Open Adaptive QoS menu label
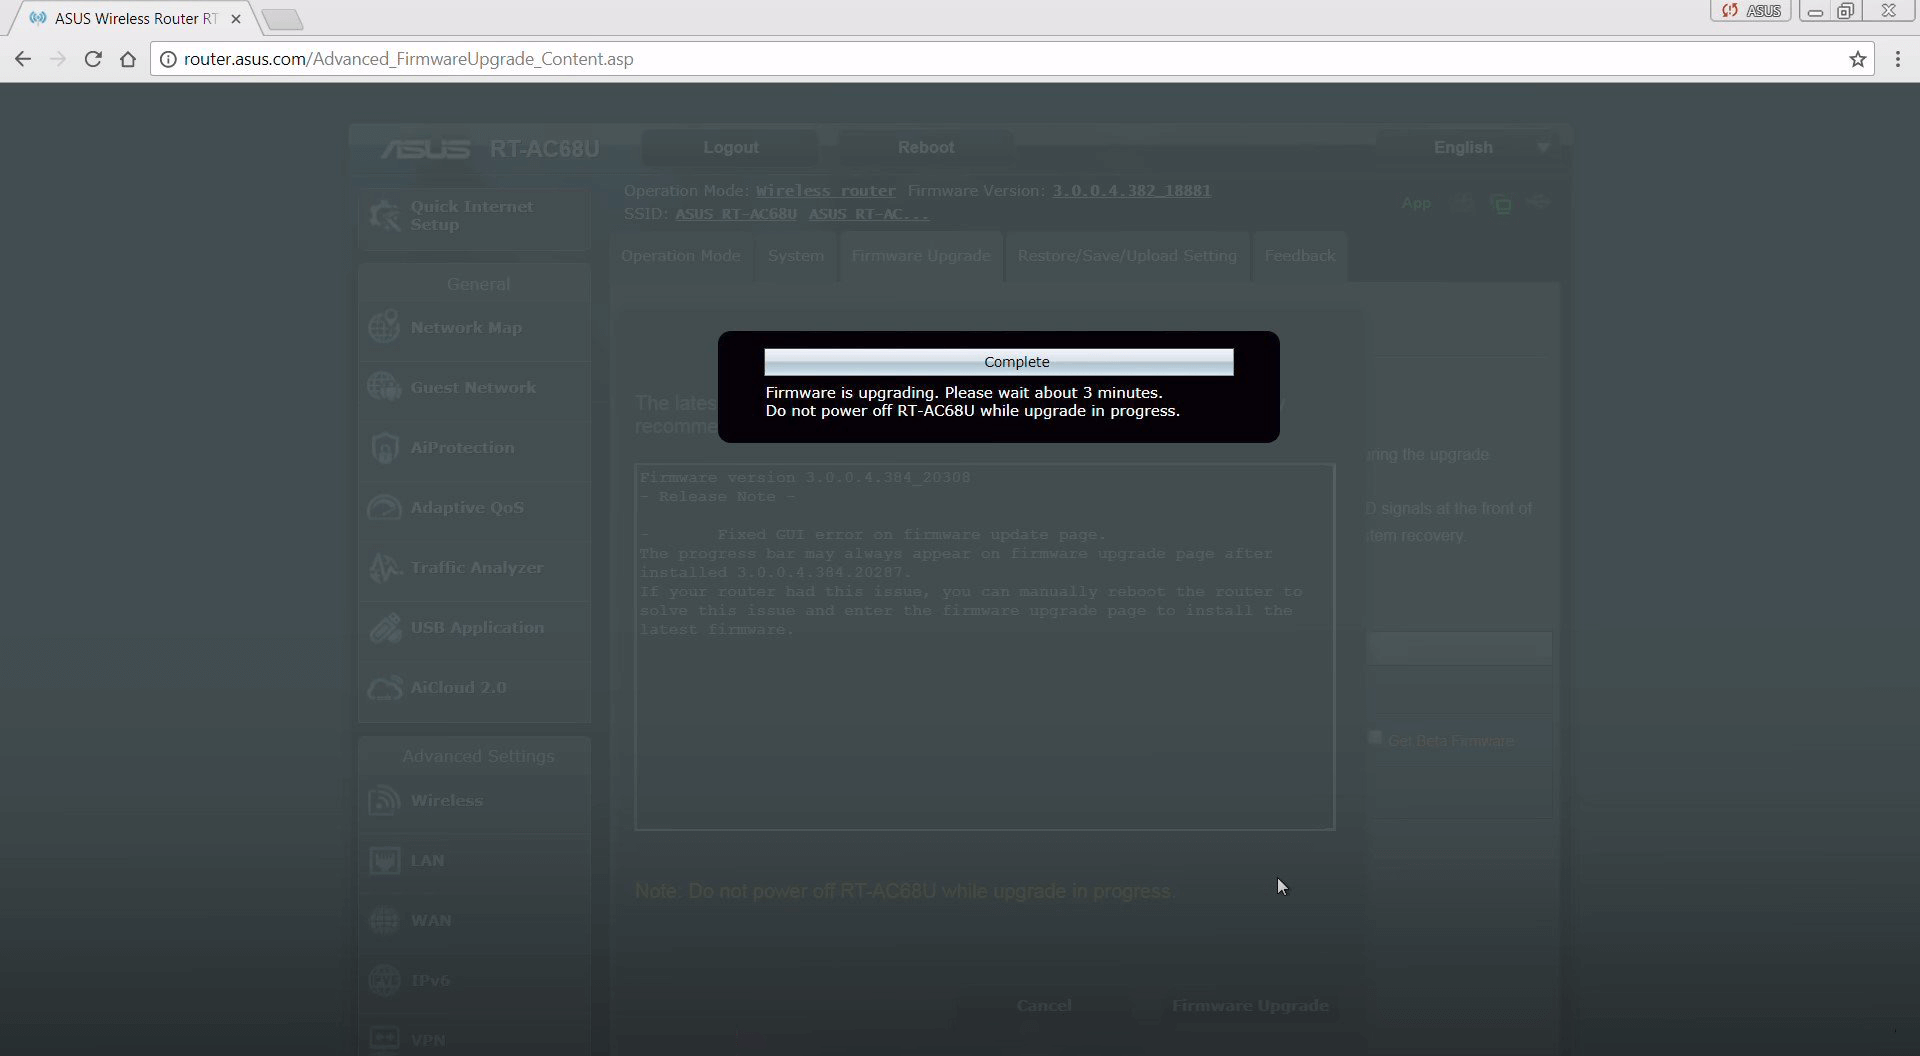 click(467, 508)
